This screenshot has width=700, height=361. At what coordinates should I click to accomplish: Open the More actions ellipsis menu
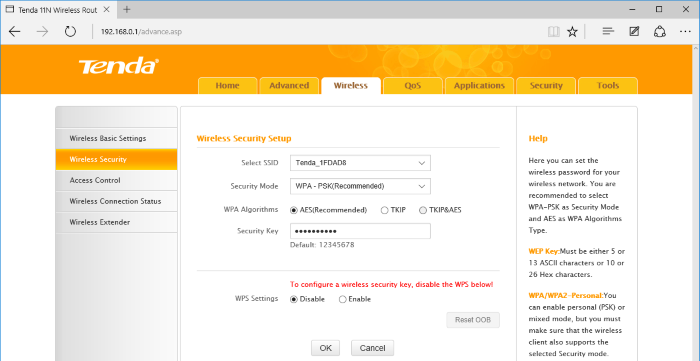[x=685, y=32]
